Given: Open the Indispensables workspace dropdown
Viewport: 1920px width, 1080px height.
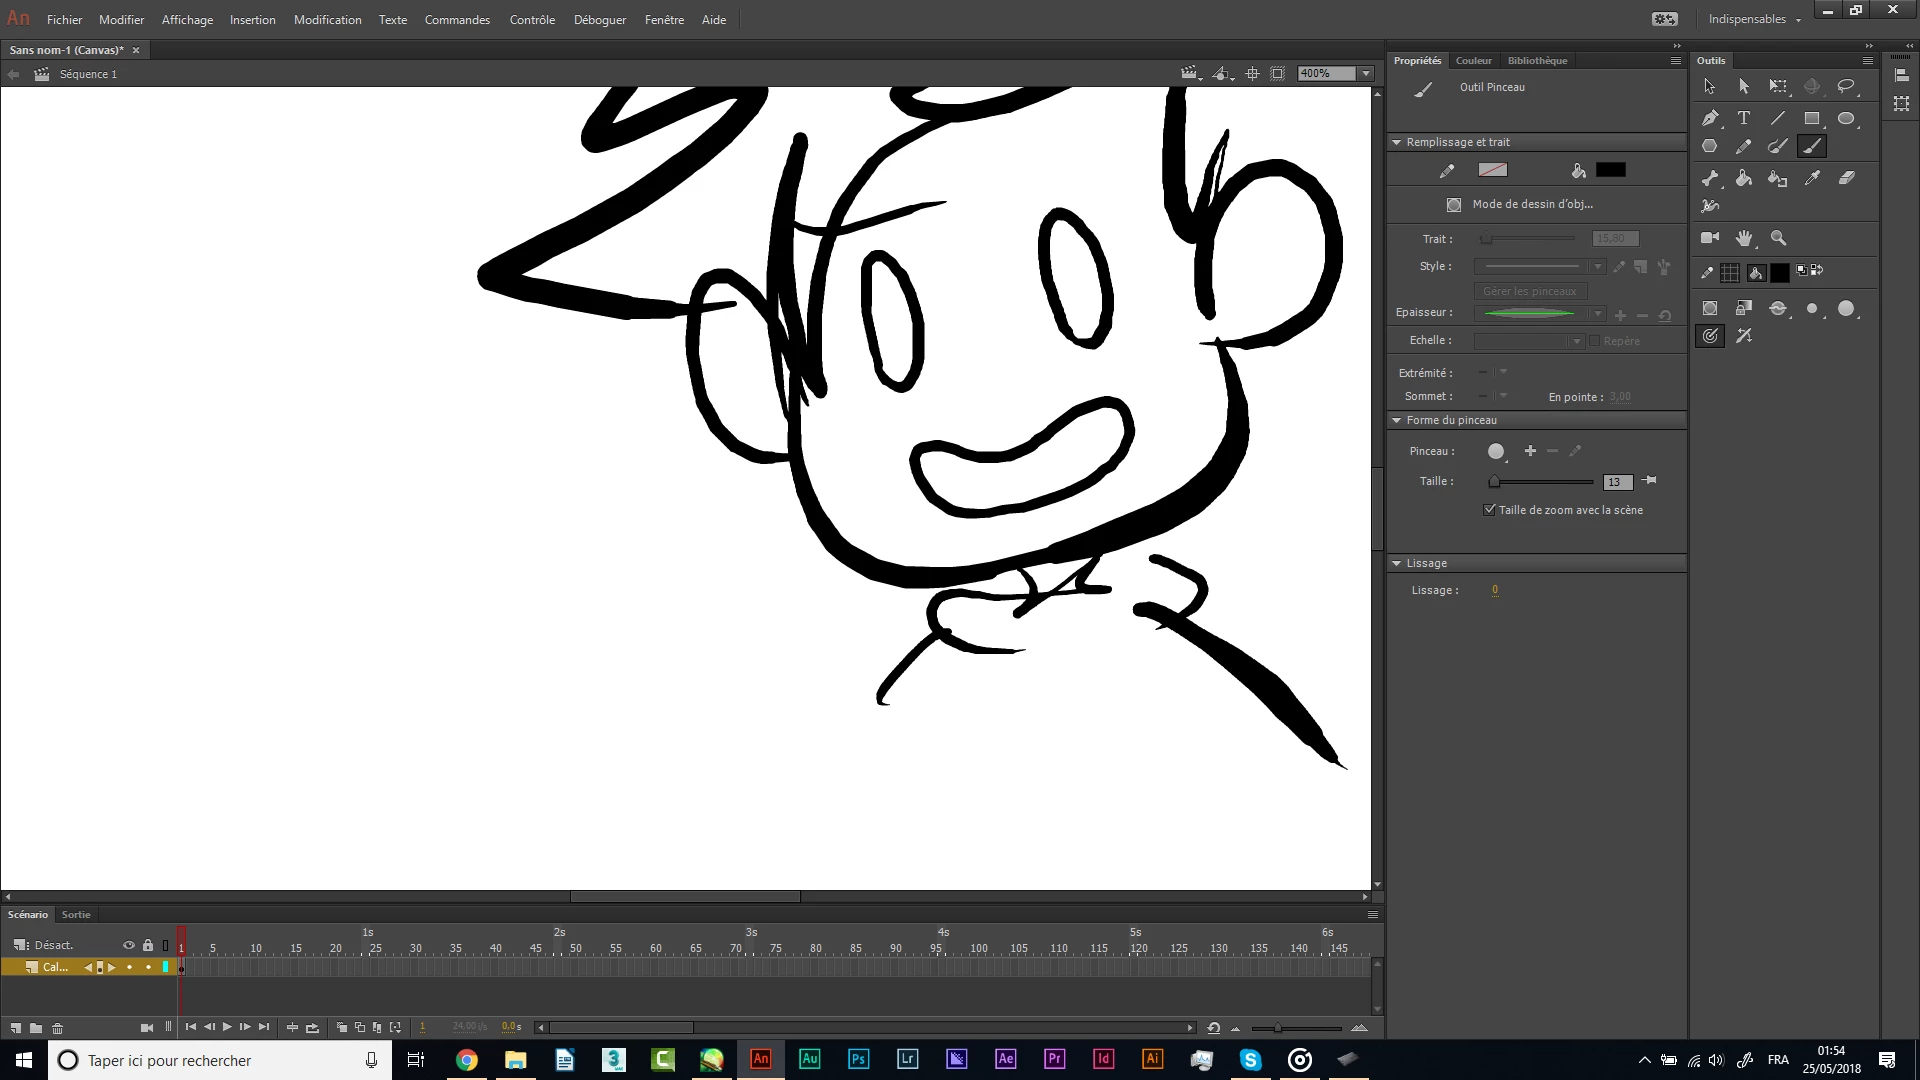Looking at the screenshot, I should [x=1754, y=19].
